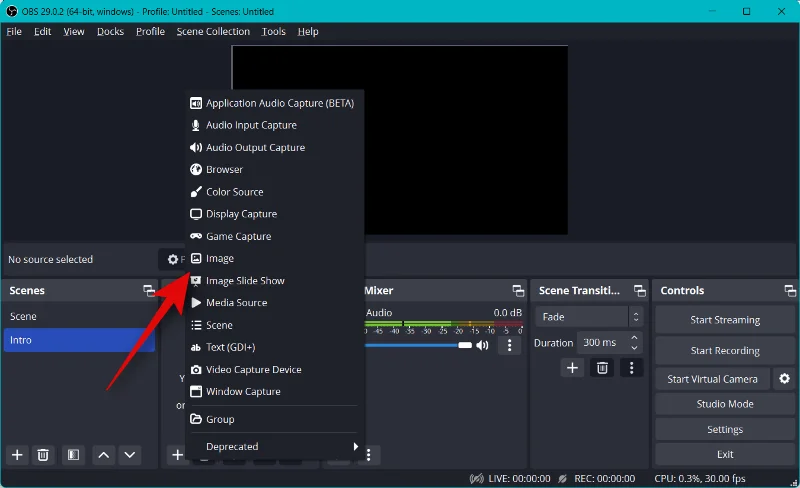Choose Image Slide Show source

point(274,281)
